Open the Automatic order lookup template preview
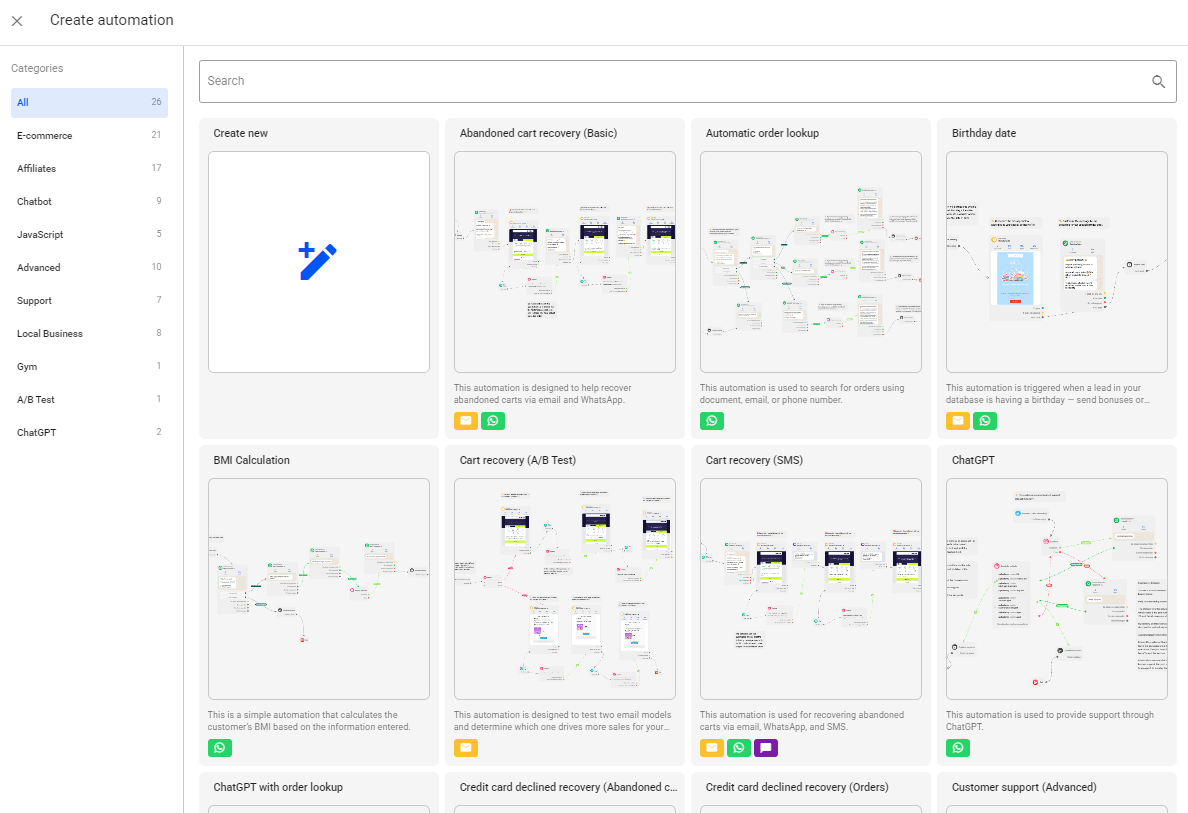 click(810, 262)
